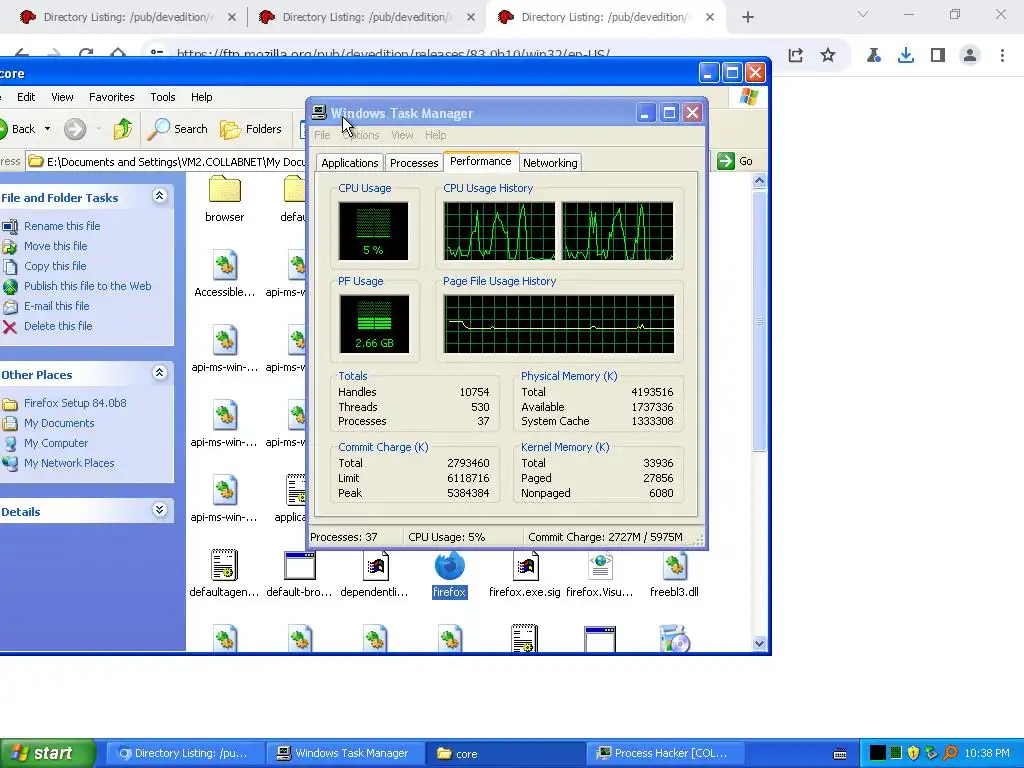Image resolution: width=1024 pixels, height=768 pixels.
Task: Open the Task Manager View menu
Action: [x=402, y=135]
